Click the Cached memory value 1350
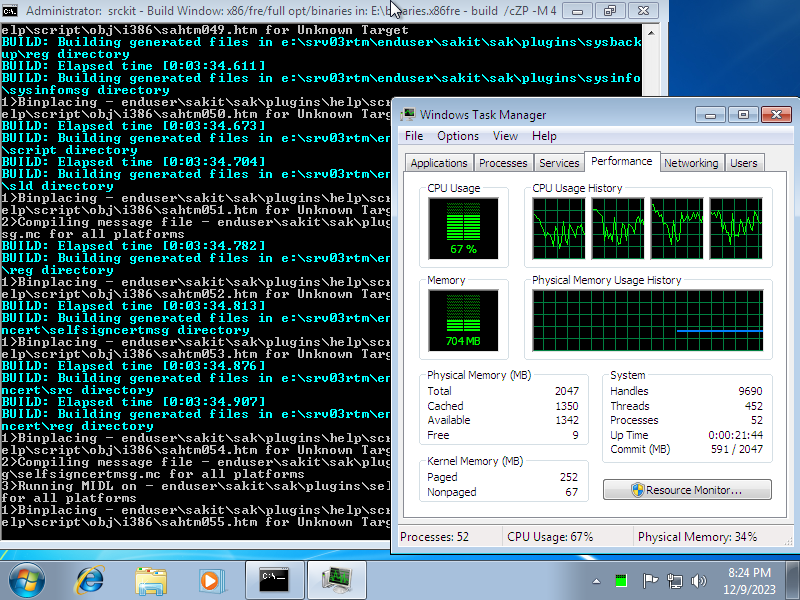The image size is (800, 600). [x=566, y=406]
